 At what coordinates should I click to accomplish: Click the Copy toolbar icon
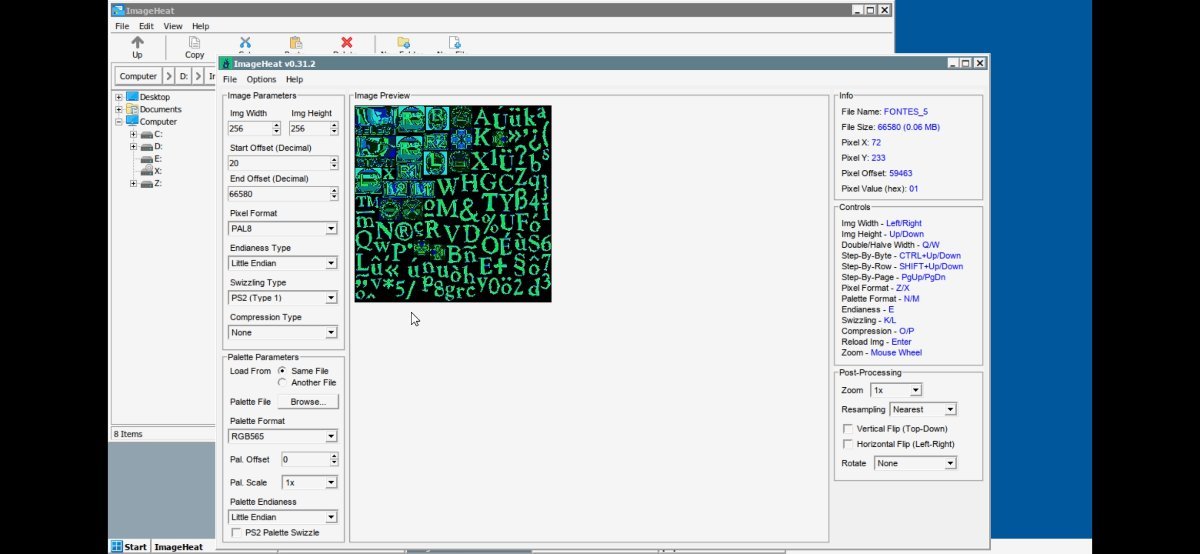coord(194,43)
